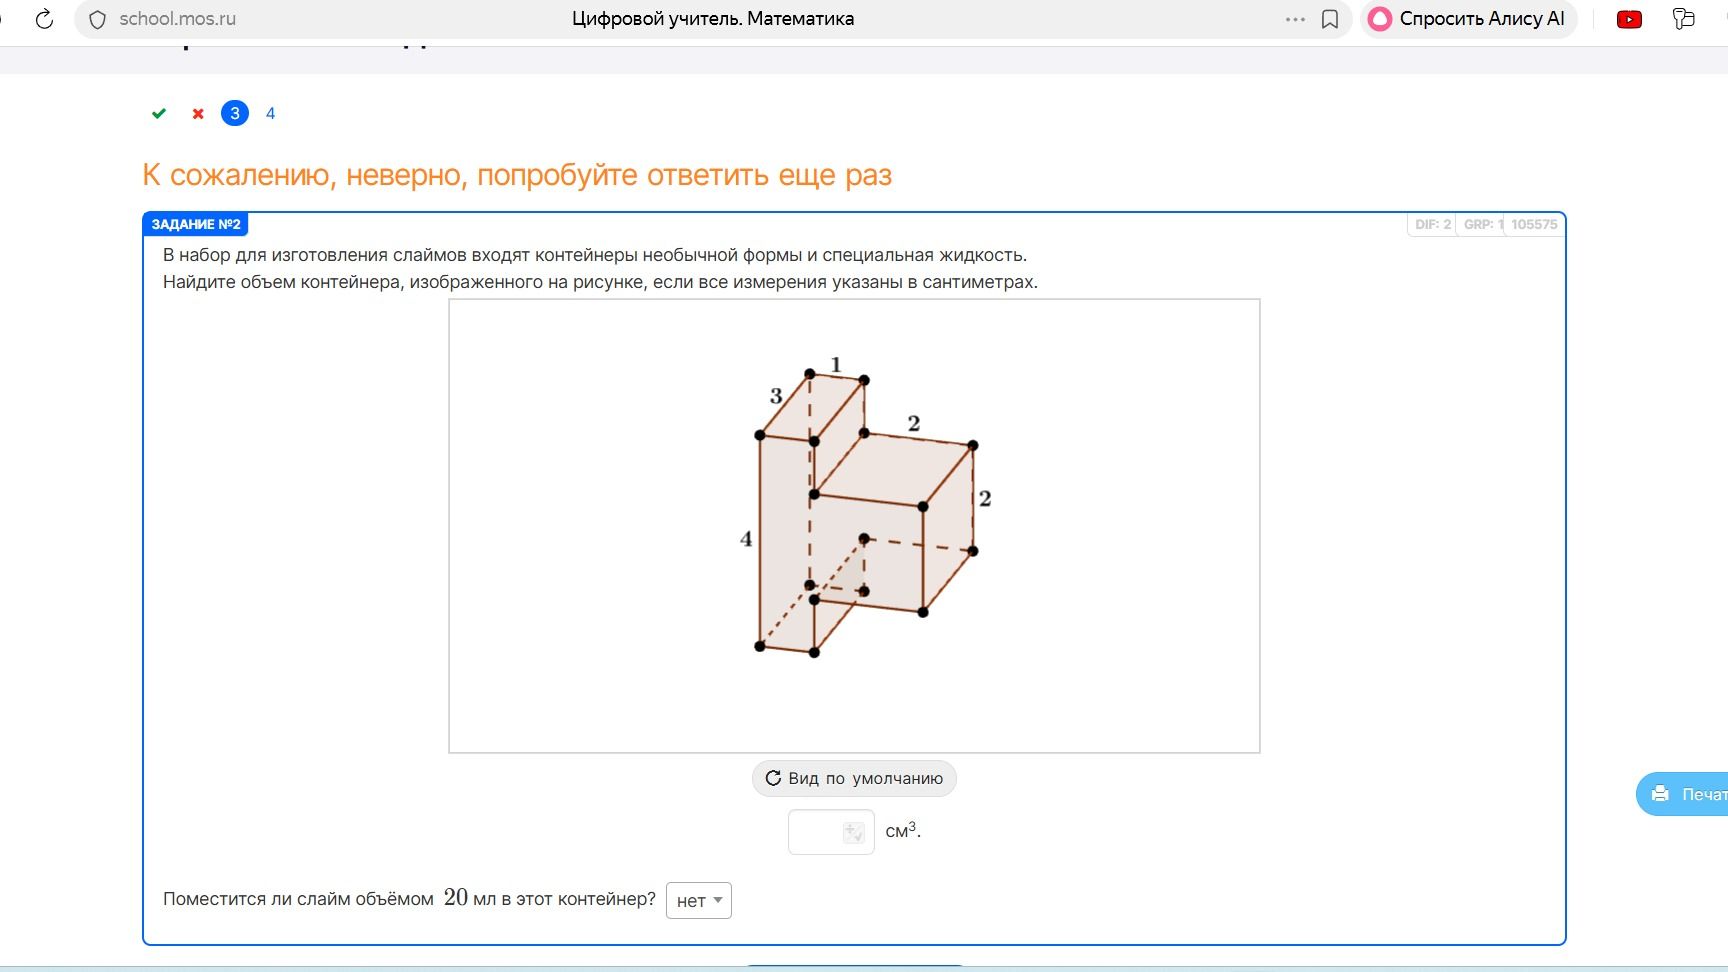Go to second task with red cross

click(198, 113)
